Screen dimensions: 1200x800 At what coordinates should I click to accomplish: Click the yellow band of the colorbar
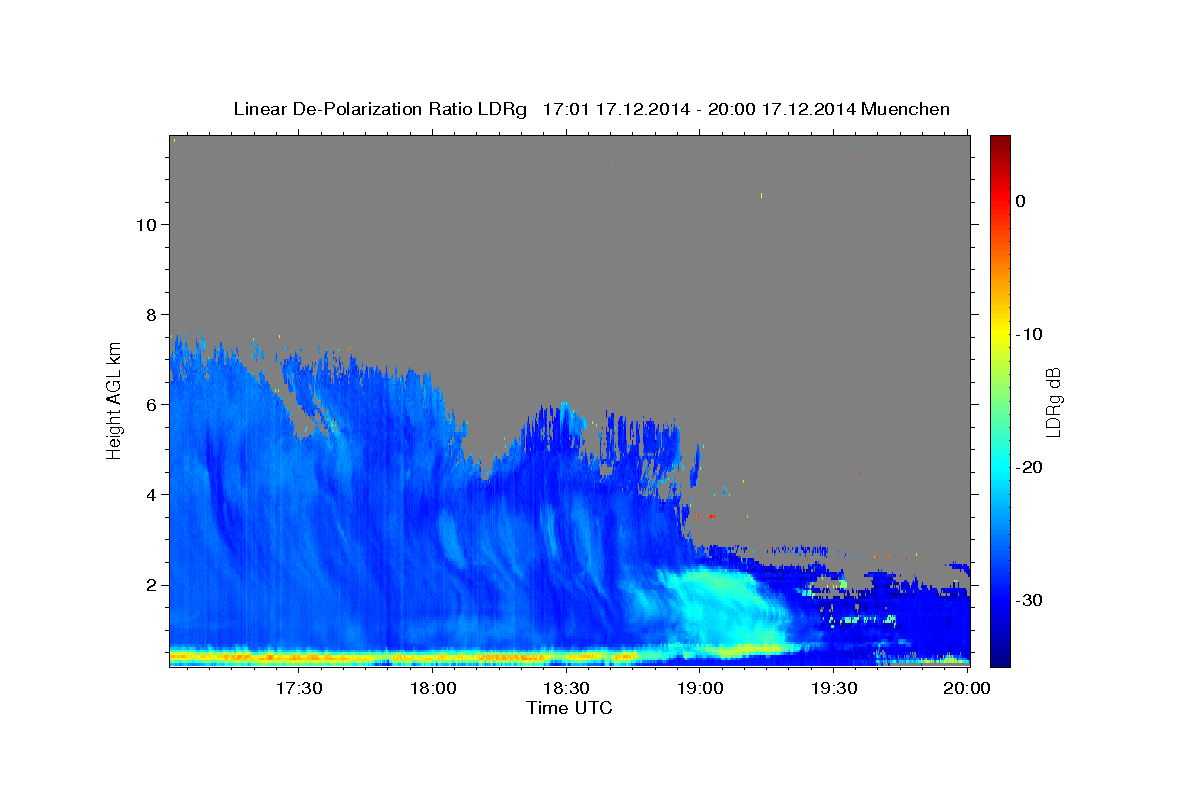tap(1000, 334)
